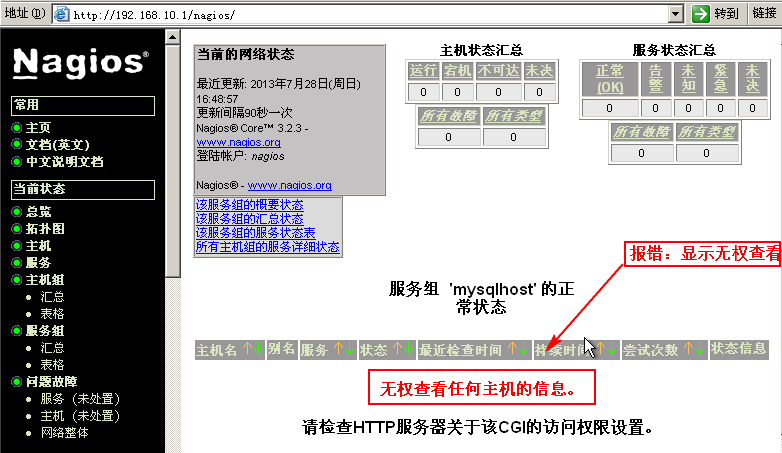
Task: Open 该服务组的服务状态表 link
Action: pyautogui.click(x=255, y=232)
